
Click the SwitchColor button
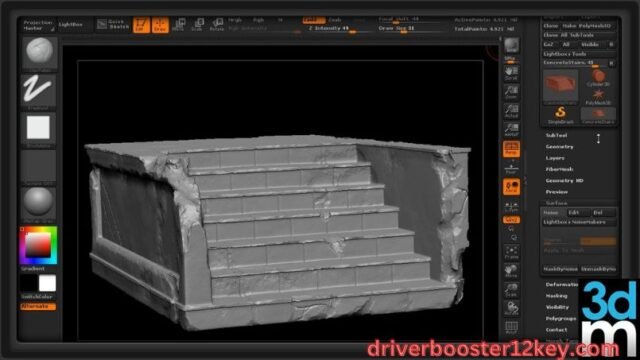pos(37,297)
